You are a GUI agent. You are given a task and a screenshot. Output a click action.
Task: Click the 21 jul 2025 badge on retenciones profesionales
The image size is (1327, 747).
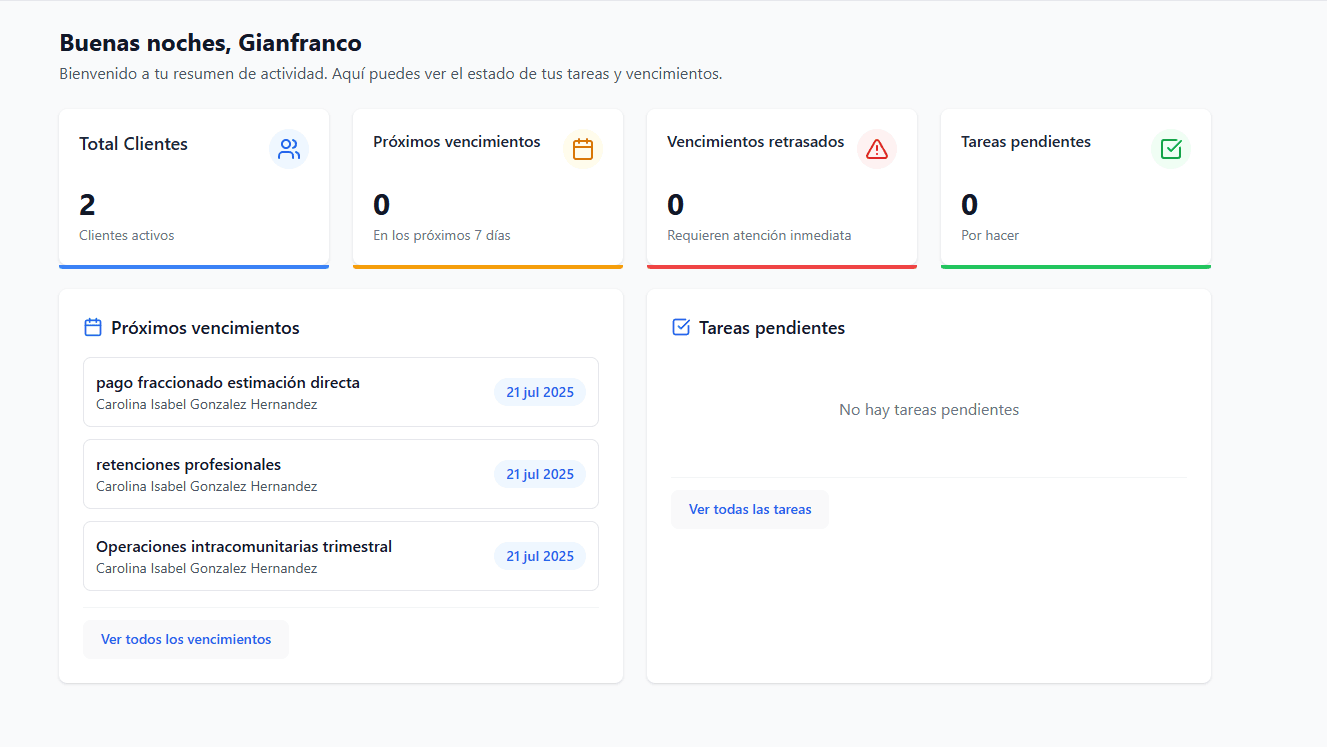pos(539,474)
